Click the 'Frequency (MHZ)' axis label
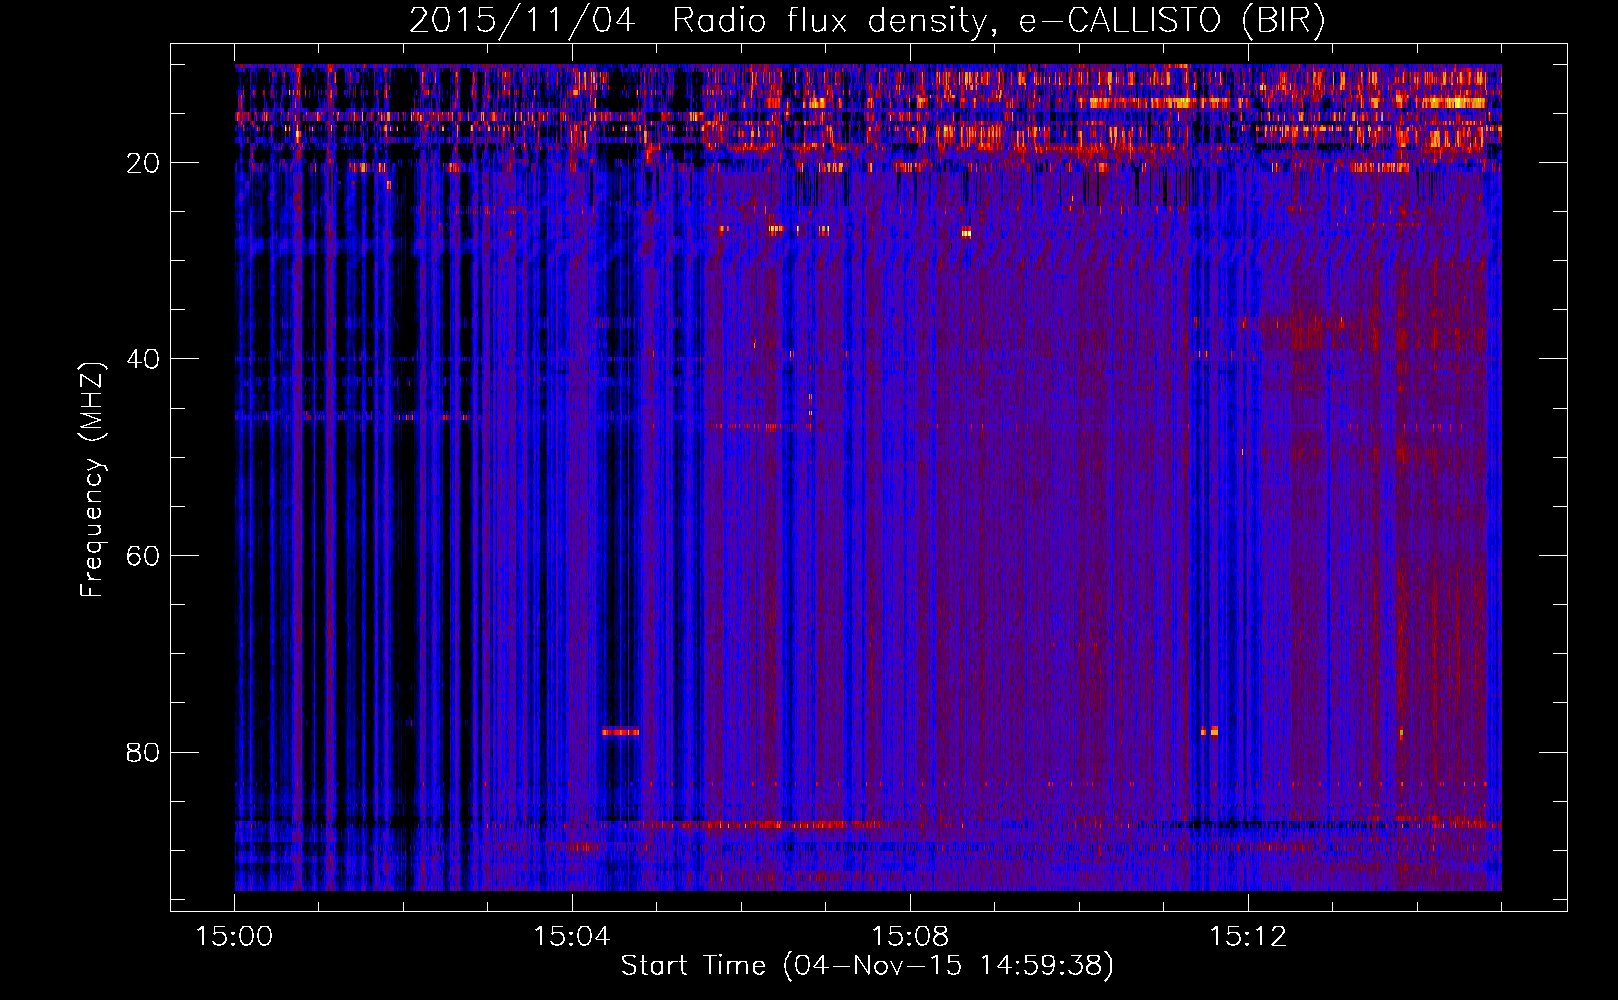 92,480
